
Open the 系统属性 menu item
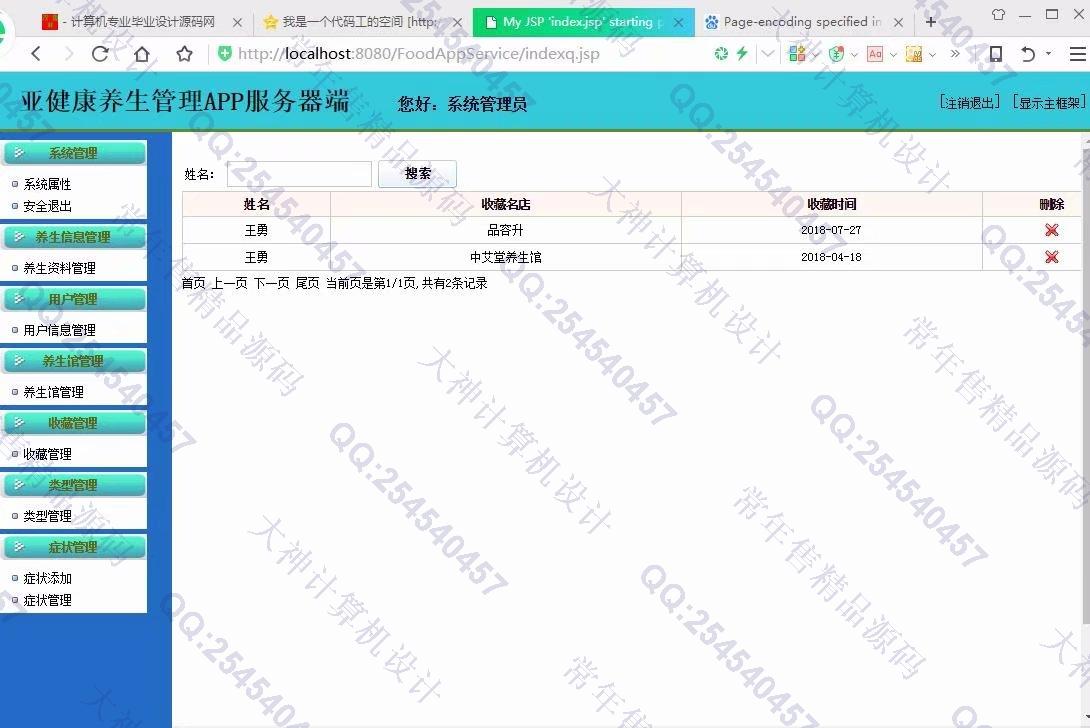point(47,184)
